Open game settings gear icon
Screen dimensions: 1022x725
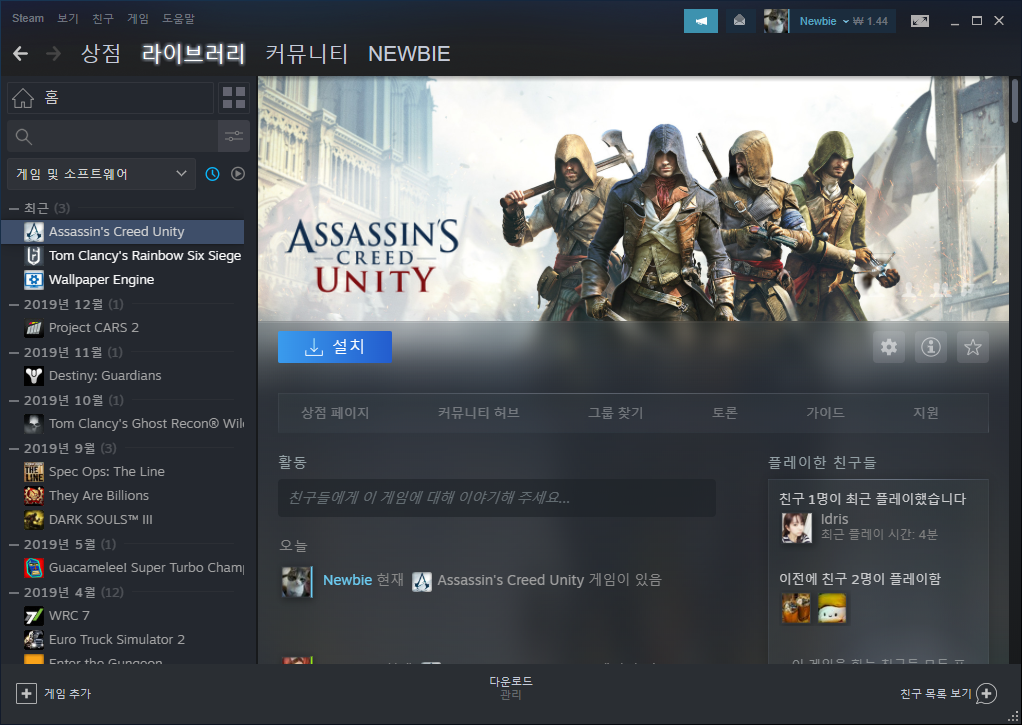(888, 348)
